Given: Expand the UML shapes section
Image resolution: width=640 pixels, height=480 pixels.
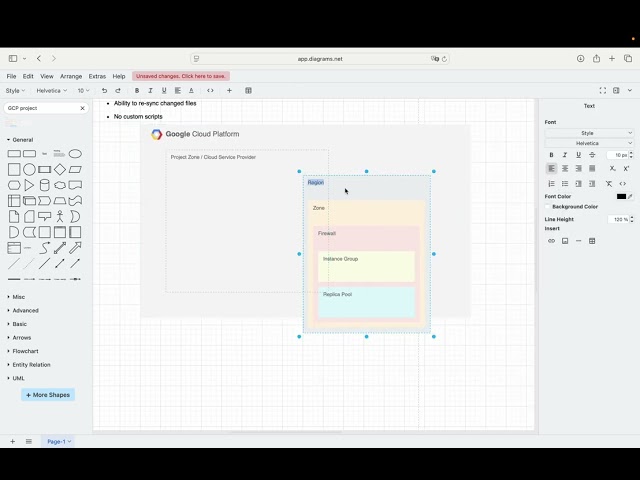Looking at the screenshot, I should coord(16,378).
